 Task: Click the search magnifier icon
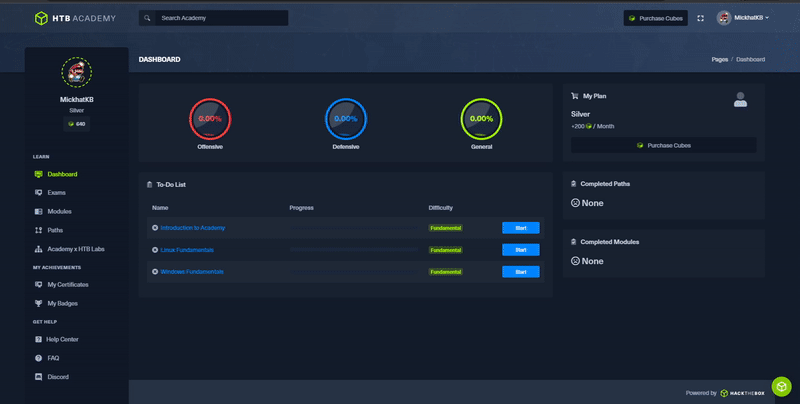coord(148,18)
